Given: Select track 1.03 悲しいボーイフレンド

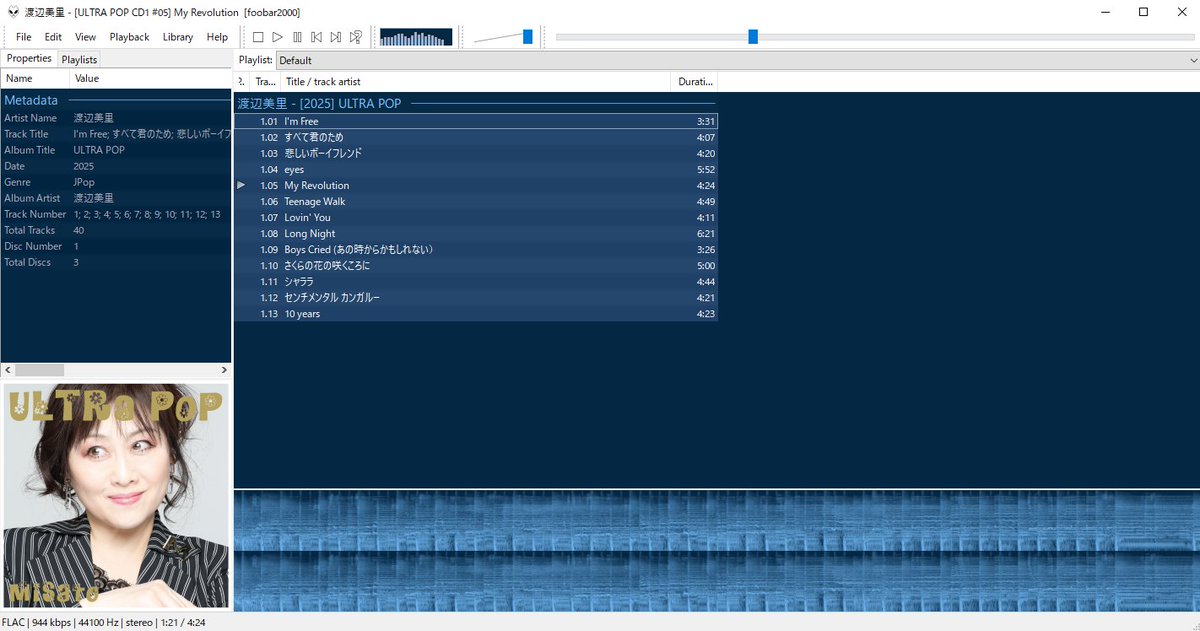Looking at the screenshot, I should point(476,153).
